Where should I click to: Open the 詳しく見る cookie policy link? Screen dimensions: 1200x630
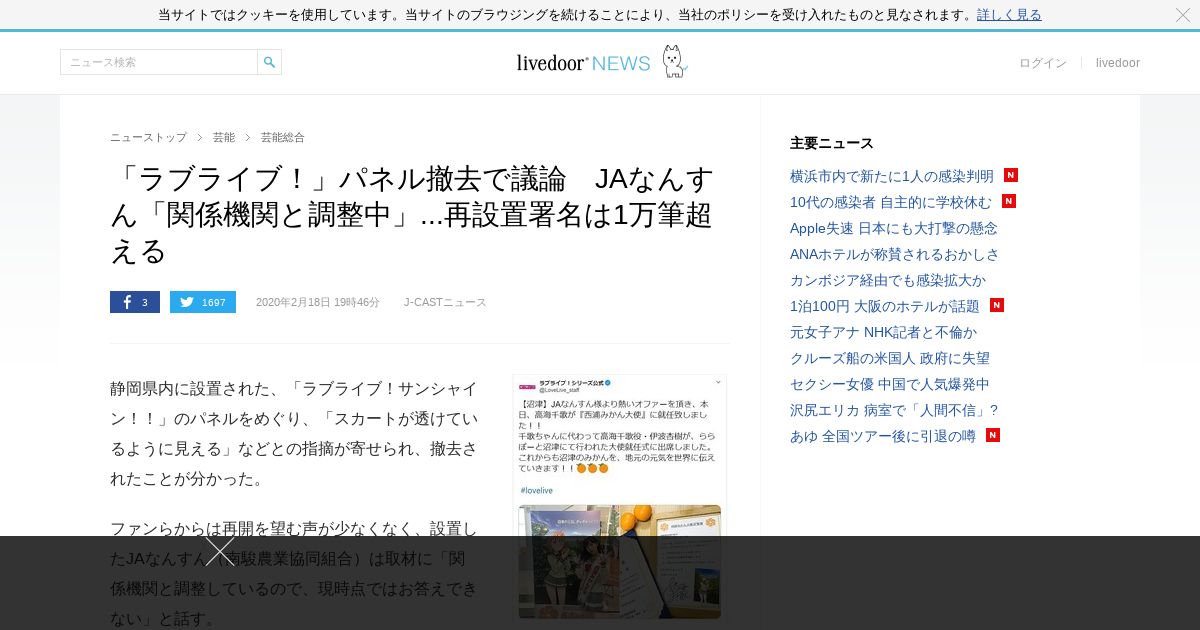point(1009,15)
